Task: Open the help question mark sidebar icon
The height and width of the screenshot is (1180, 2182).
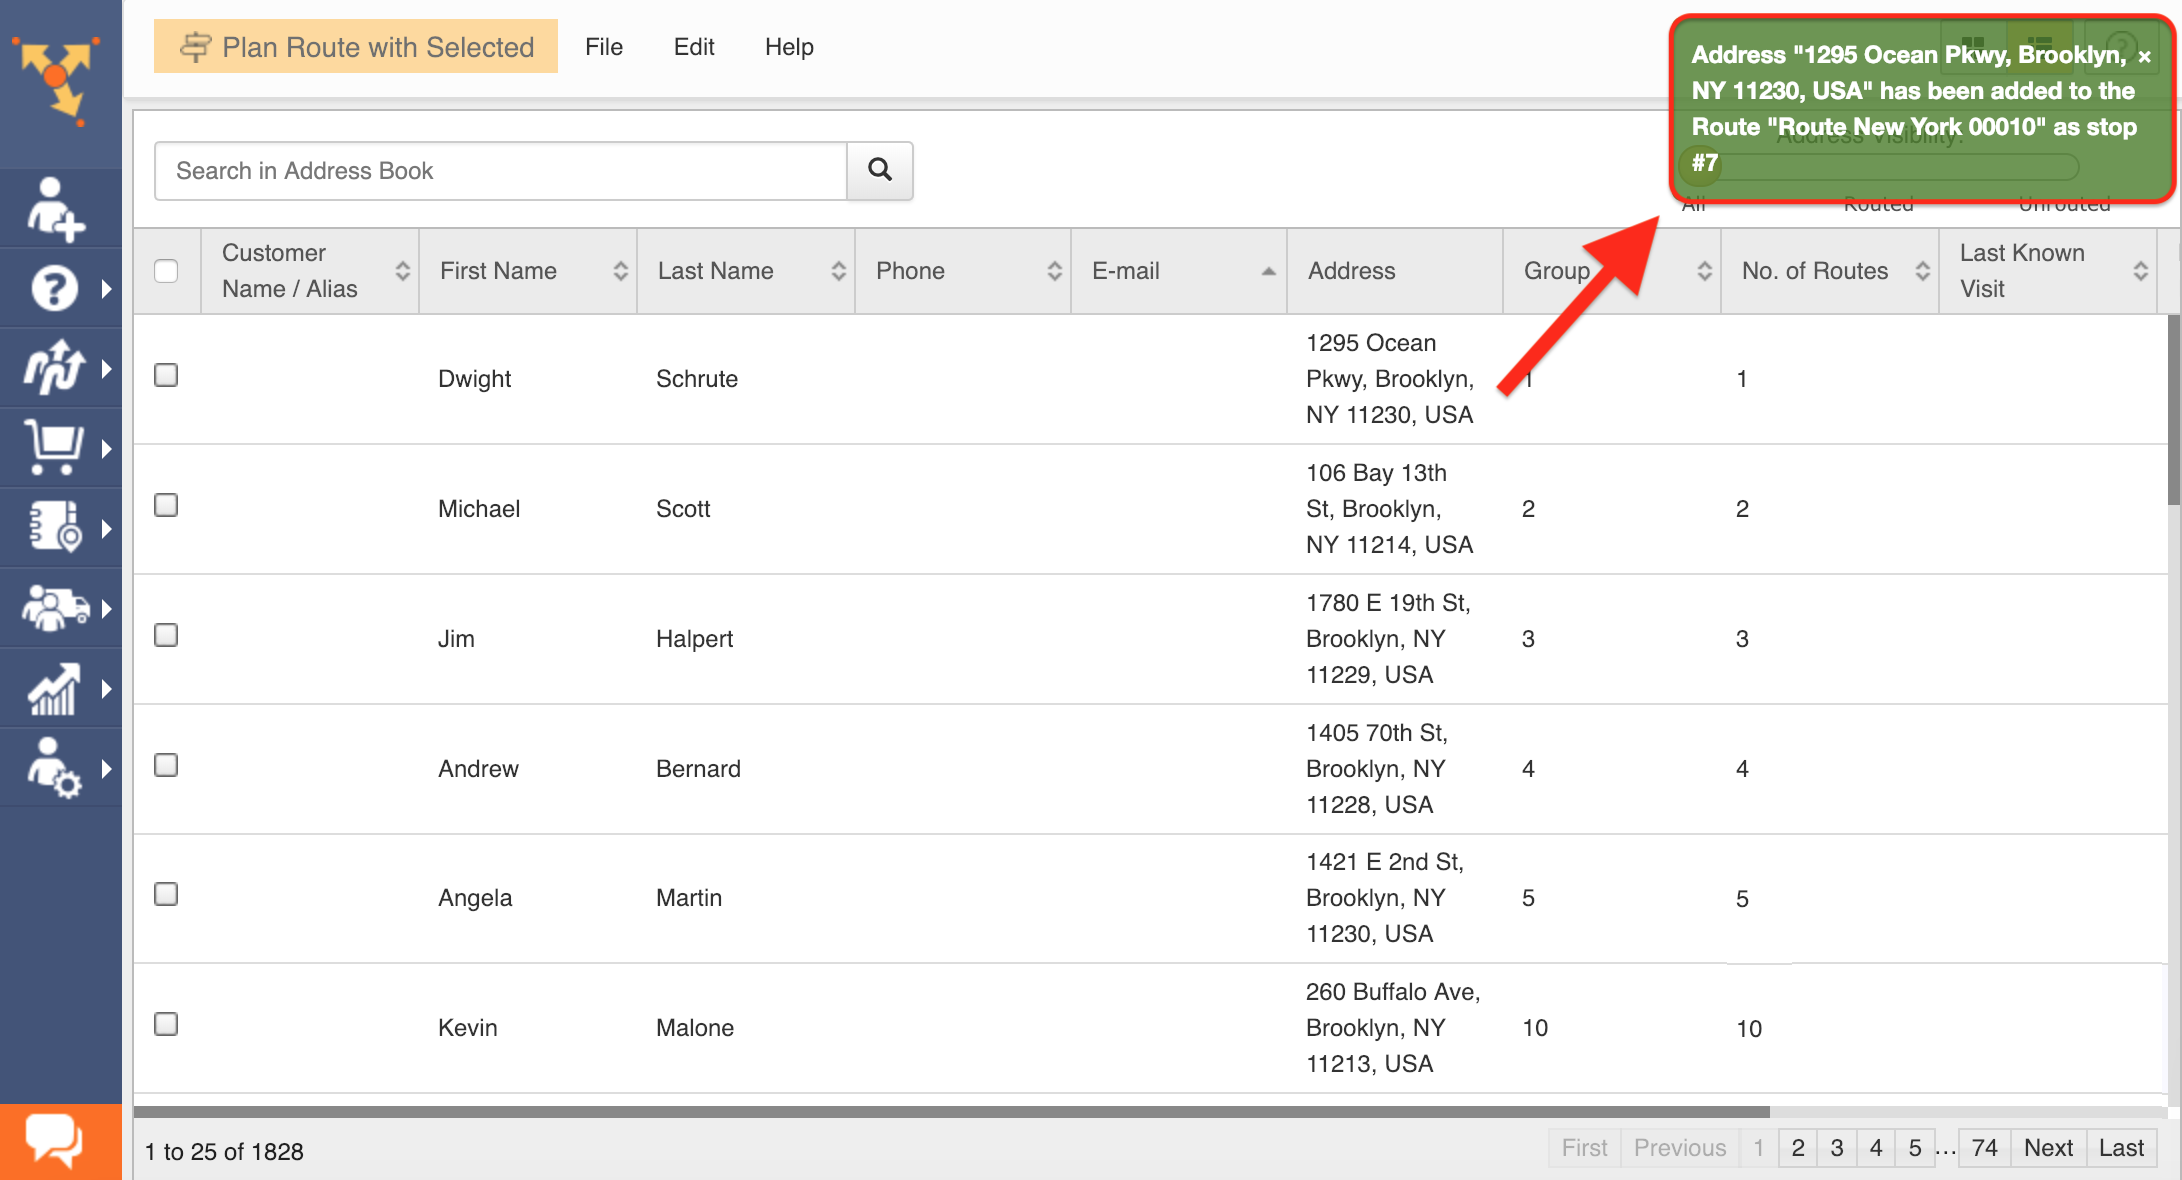Action: (x=55, y=289)
